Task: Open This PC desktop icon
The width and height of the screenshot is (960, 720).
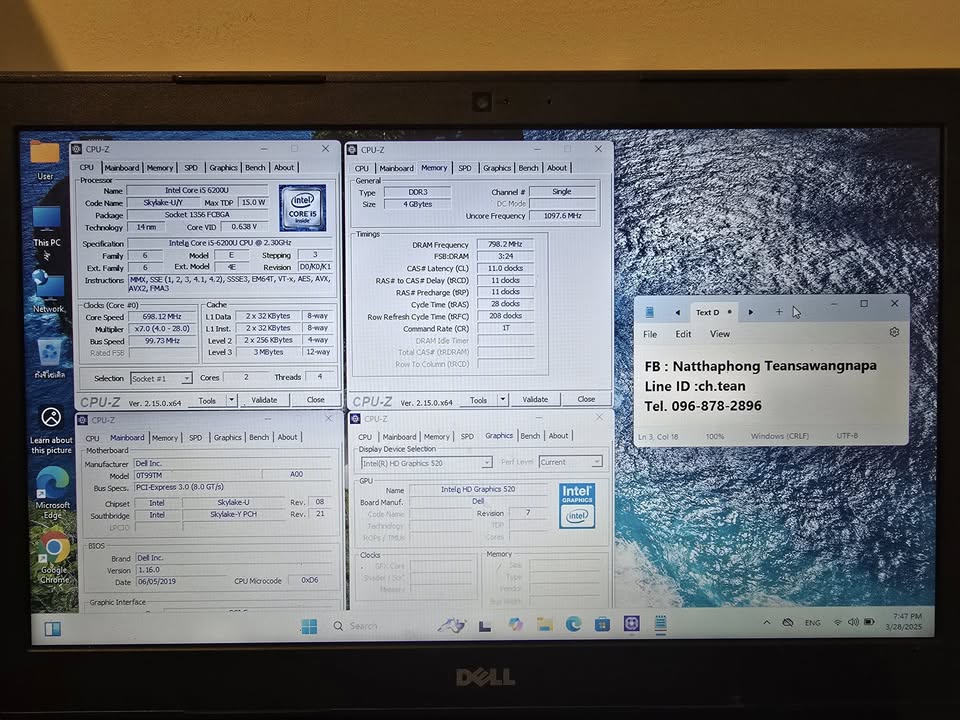Action: pyautogui.click(x=47, y=227)
